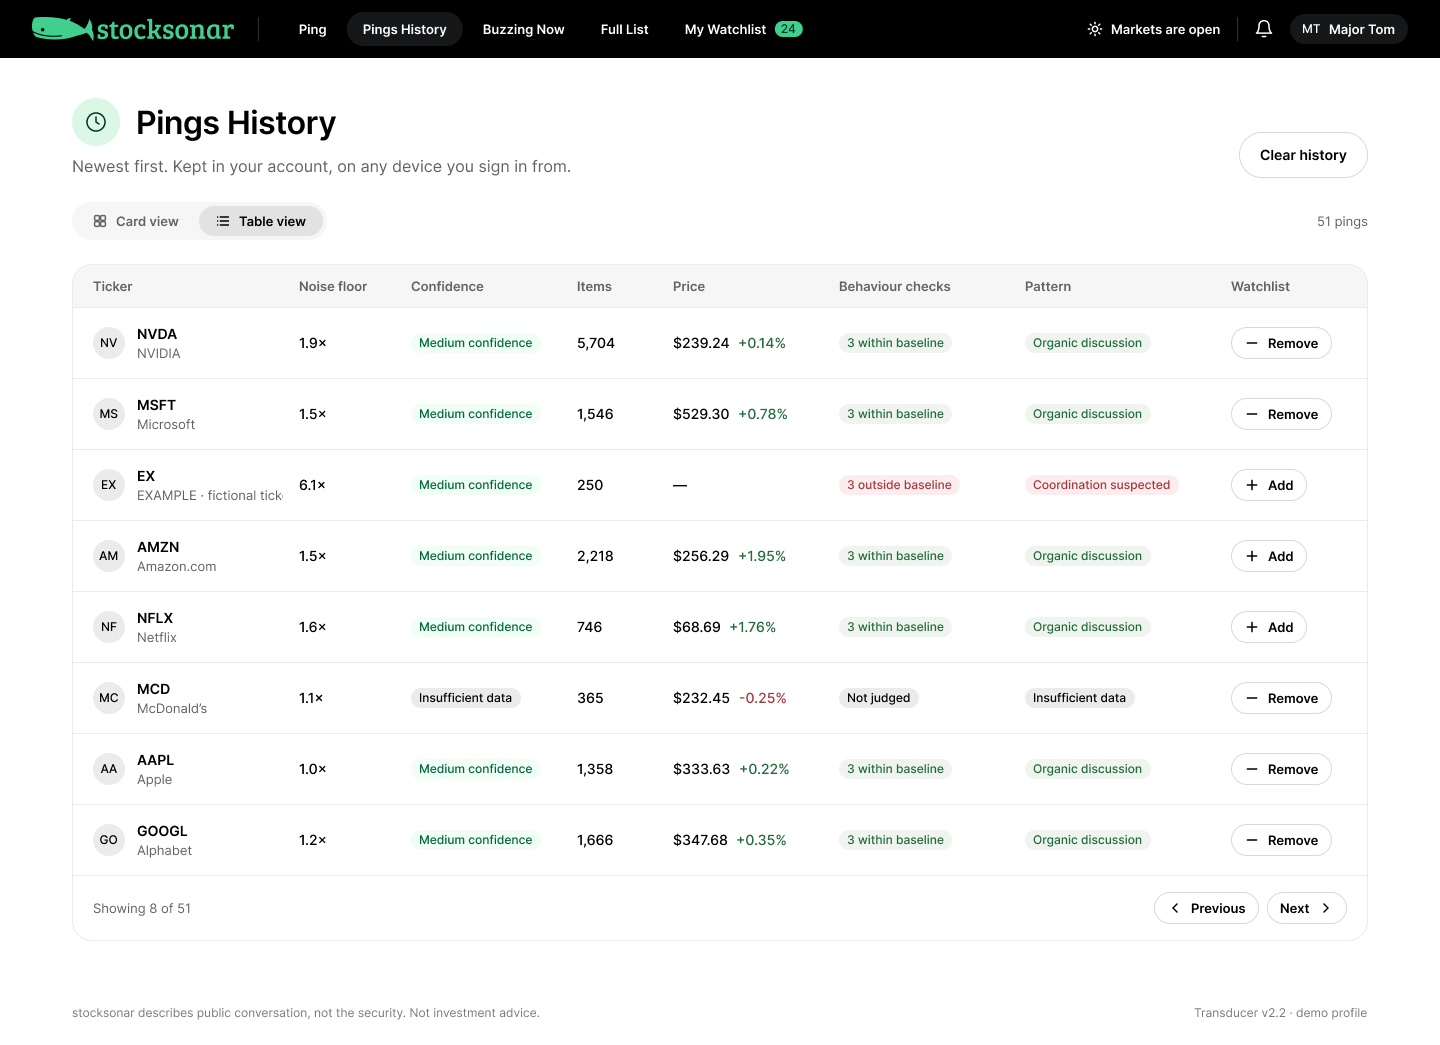Remove MCD from watchlist
The image size is (1440, 1045).
pos(1281,698)
